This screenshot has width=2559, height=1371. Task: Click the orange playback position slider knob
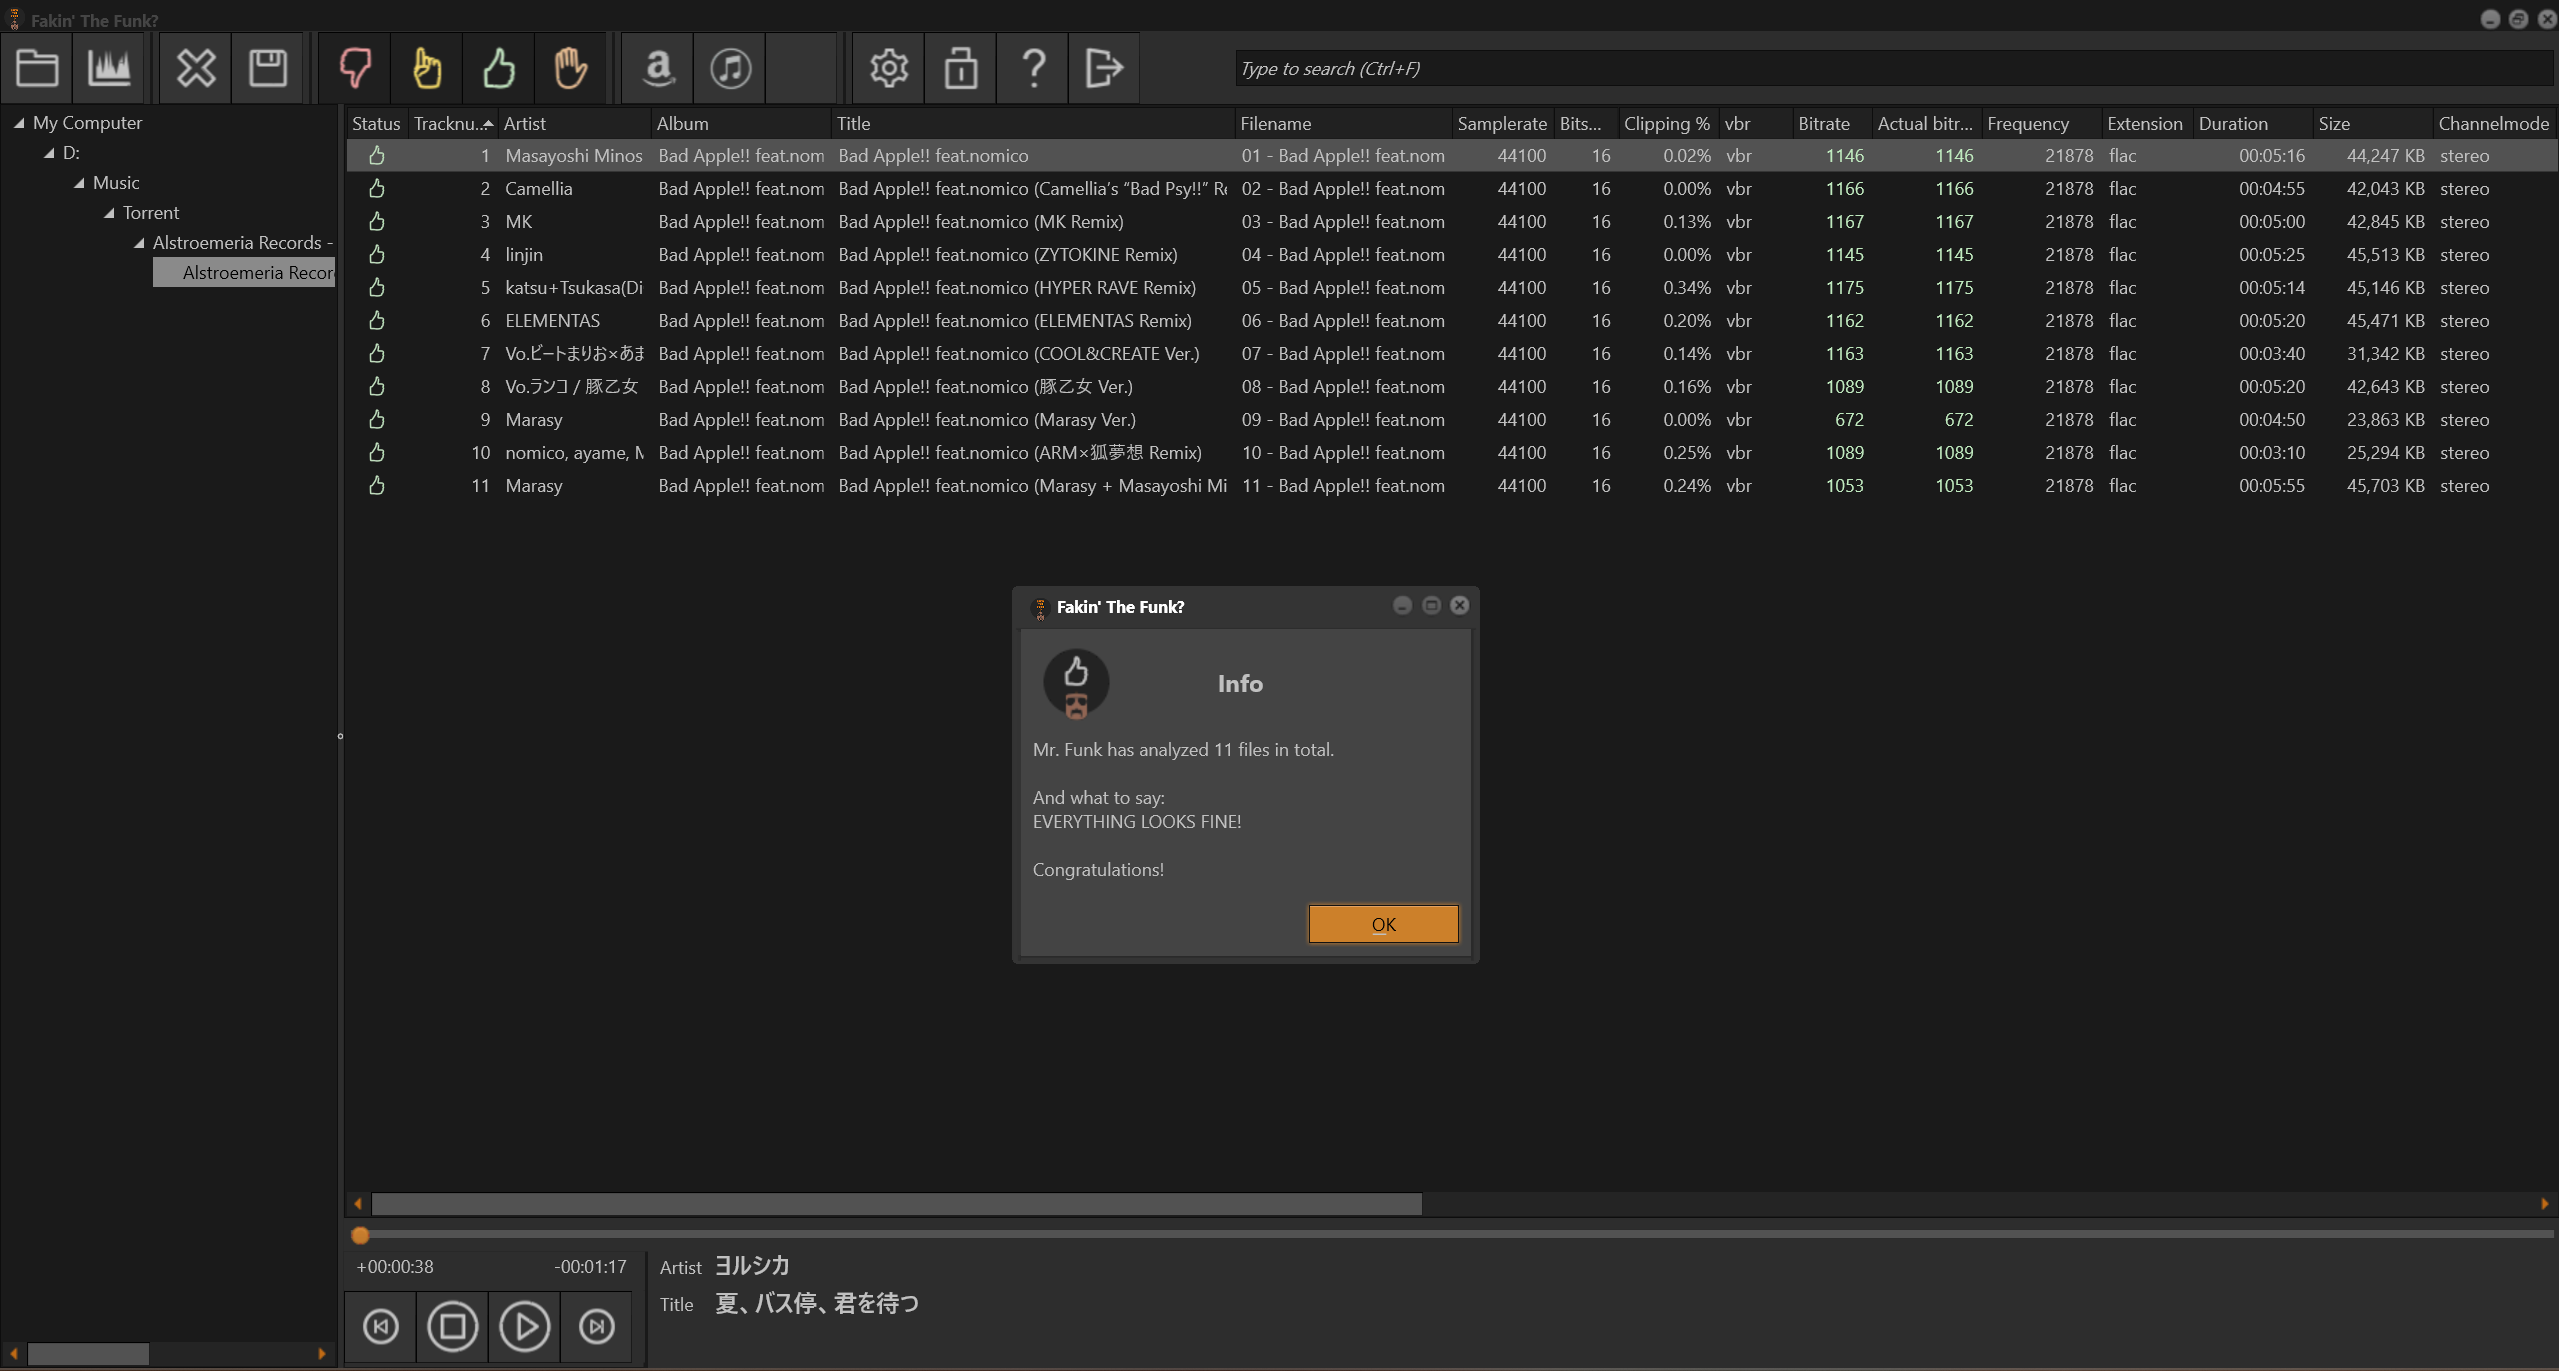pos(361,1236)
